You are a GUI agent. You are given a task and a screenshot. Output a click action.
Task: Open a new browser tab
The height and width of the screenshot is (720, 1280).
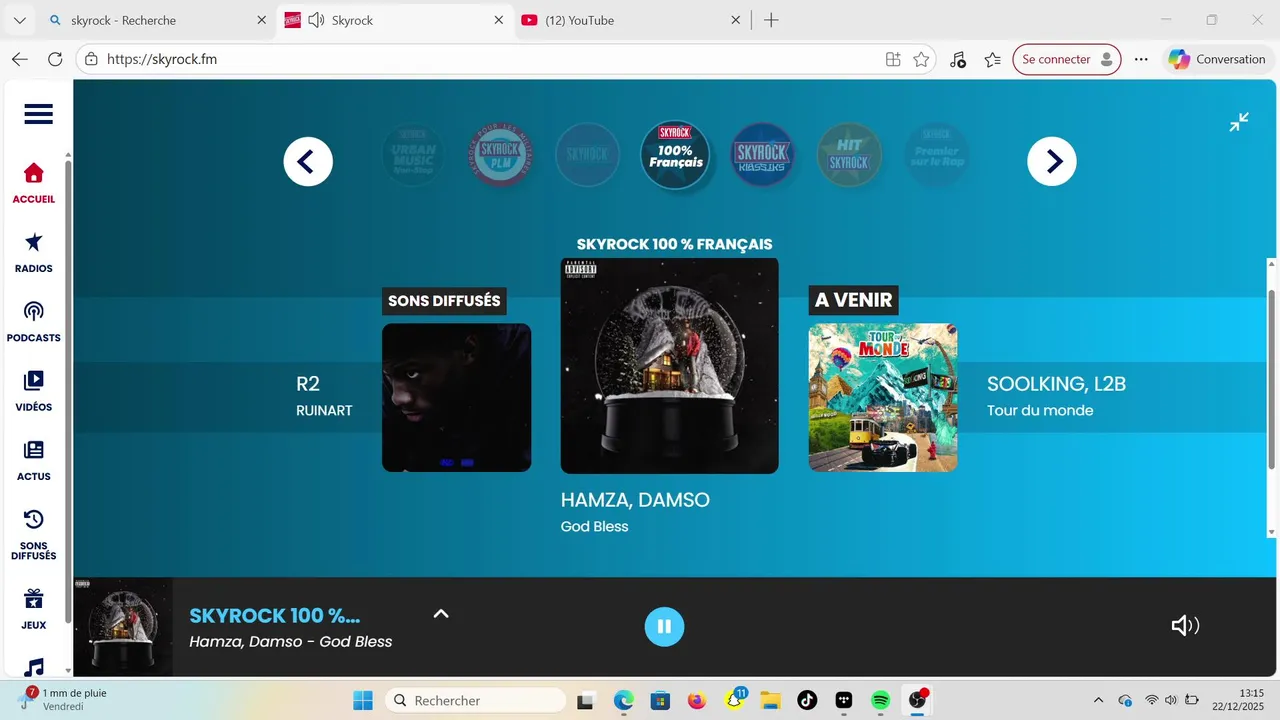click(771, 20)
